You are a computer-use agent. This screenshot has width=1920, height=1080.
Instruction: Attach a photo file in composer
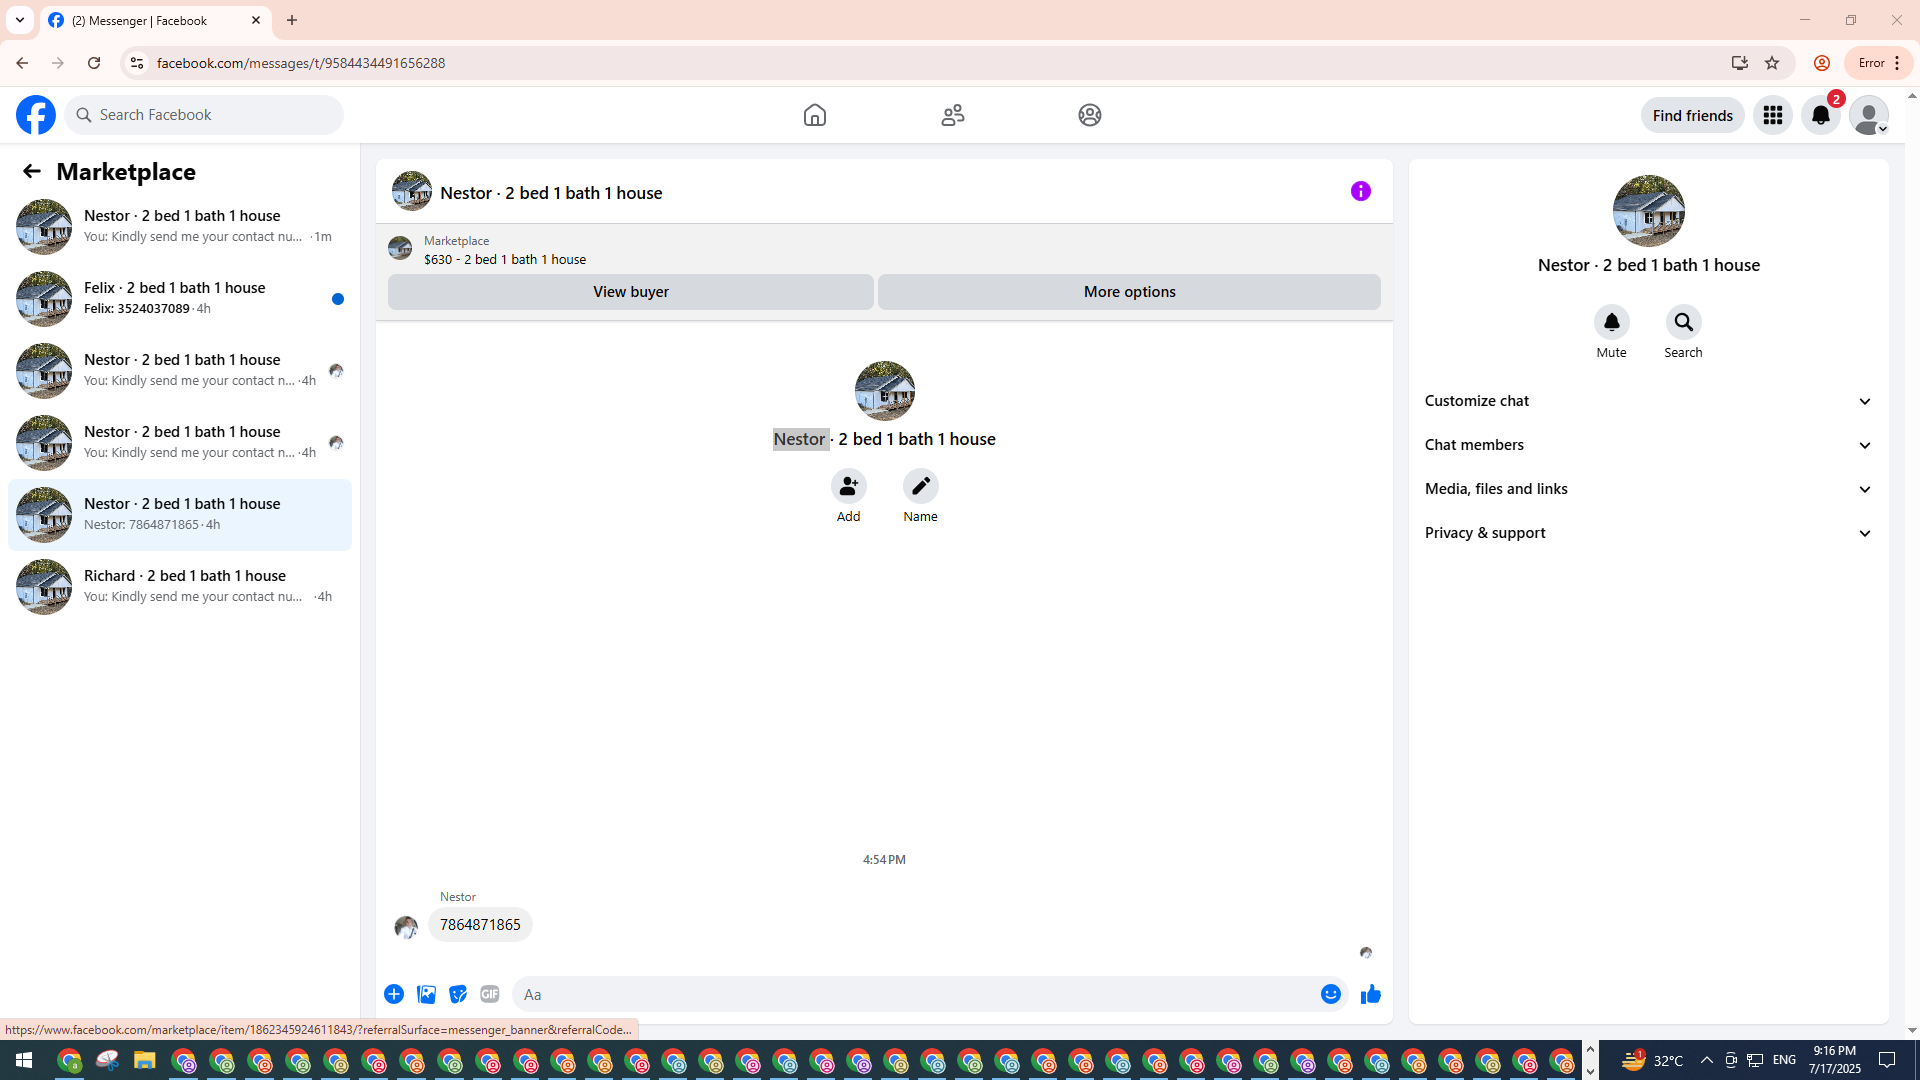426,994
